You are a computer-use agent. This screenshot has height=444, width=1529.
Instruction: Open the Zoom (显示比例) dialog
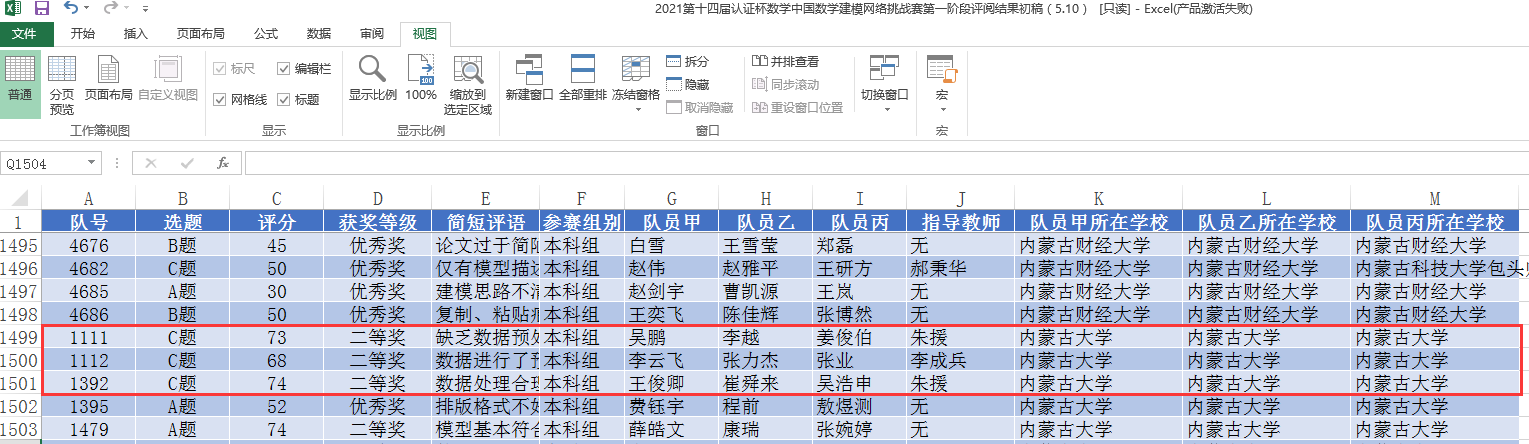[372, 80]
